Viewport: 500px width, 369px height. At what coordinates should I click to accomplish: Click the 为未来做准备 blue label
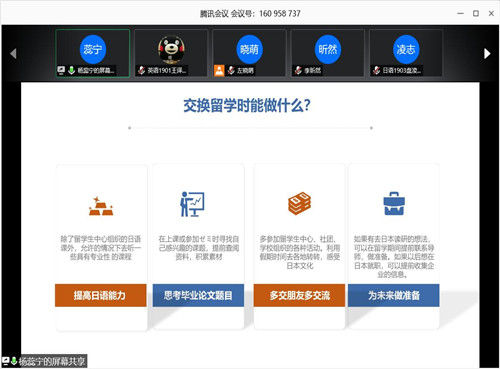pos(394,295)
